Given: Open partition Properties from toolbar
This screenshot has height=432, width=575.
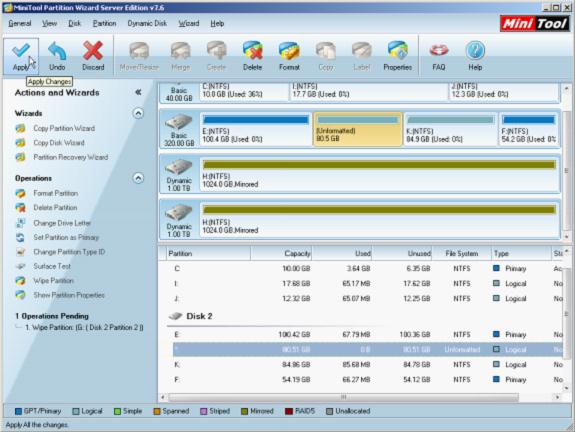Looking at the screenshot, I should pyautogui.click(x=398, y=56).
